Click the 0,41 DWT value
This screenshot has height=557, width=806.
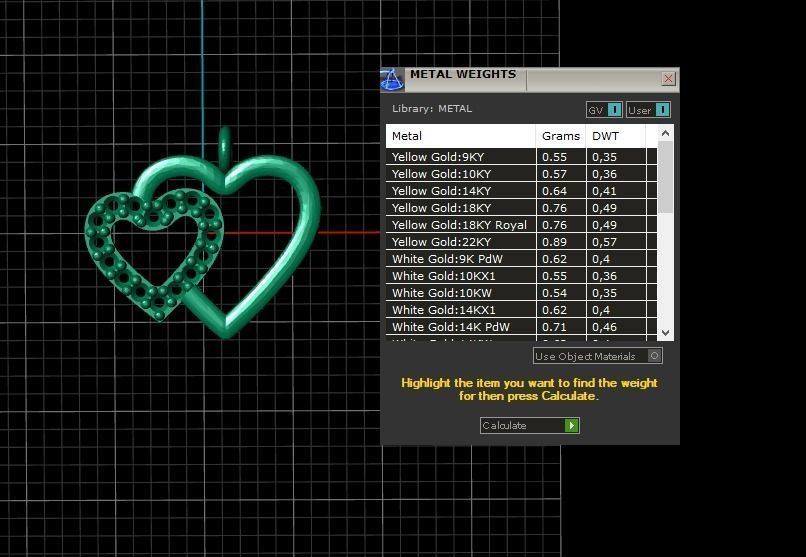tap(604, 191)
